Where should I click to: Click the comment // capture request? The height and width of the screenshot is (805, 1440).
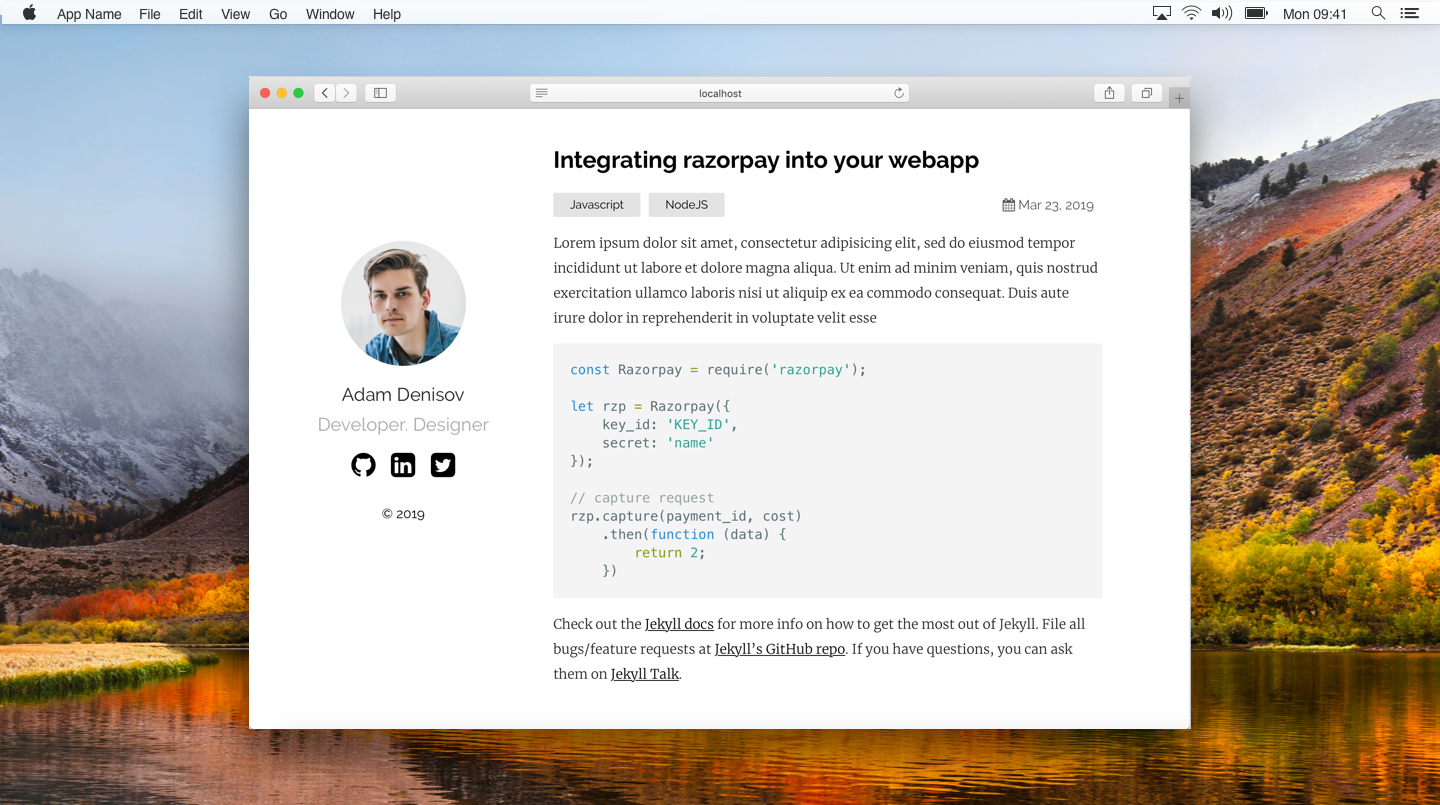pyautogui.click(x=642, y=498)
